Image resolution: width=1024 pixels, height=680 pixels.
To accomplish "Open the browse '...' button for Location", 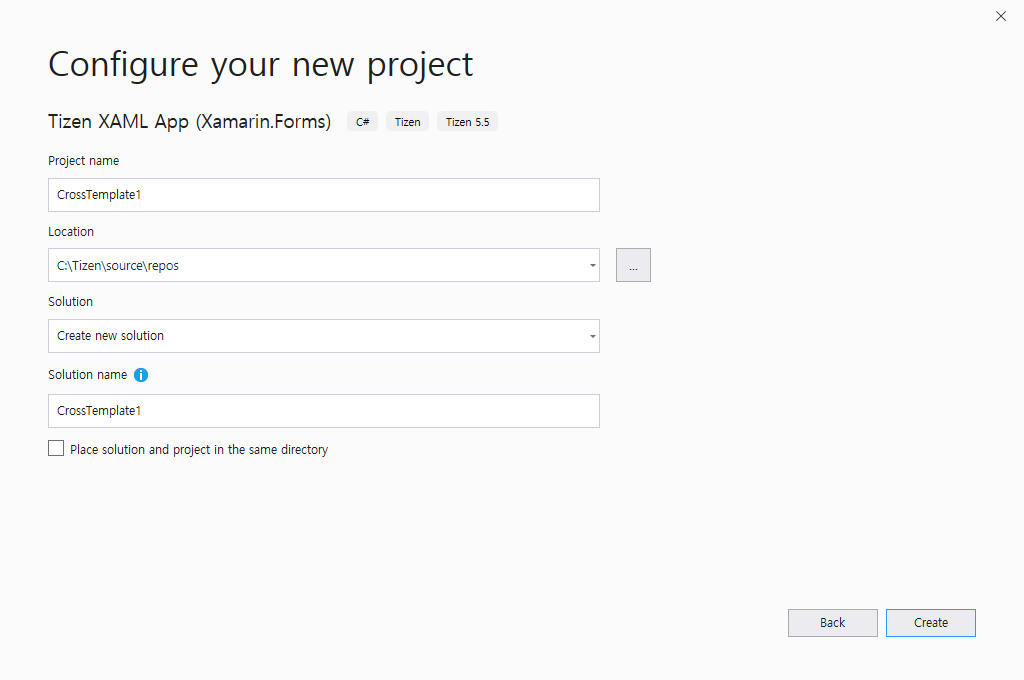I will 633,266.
